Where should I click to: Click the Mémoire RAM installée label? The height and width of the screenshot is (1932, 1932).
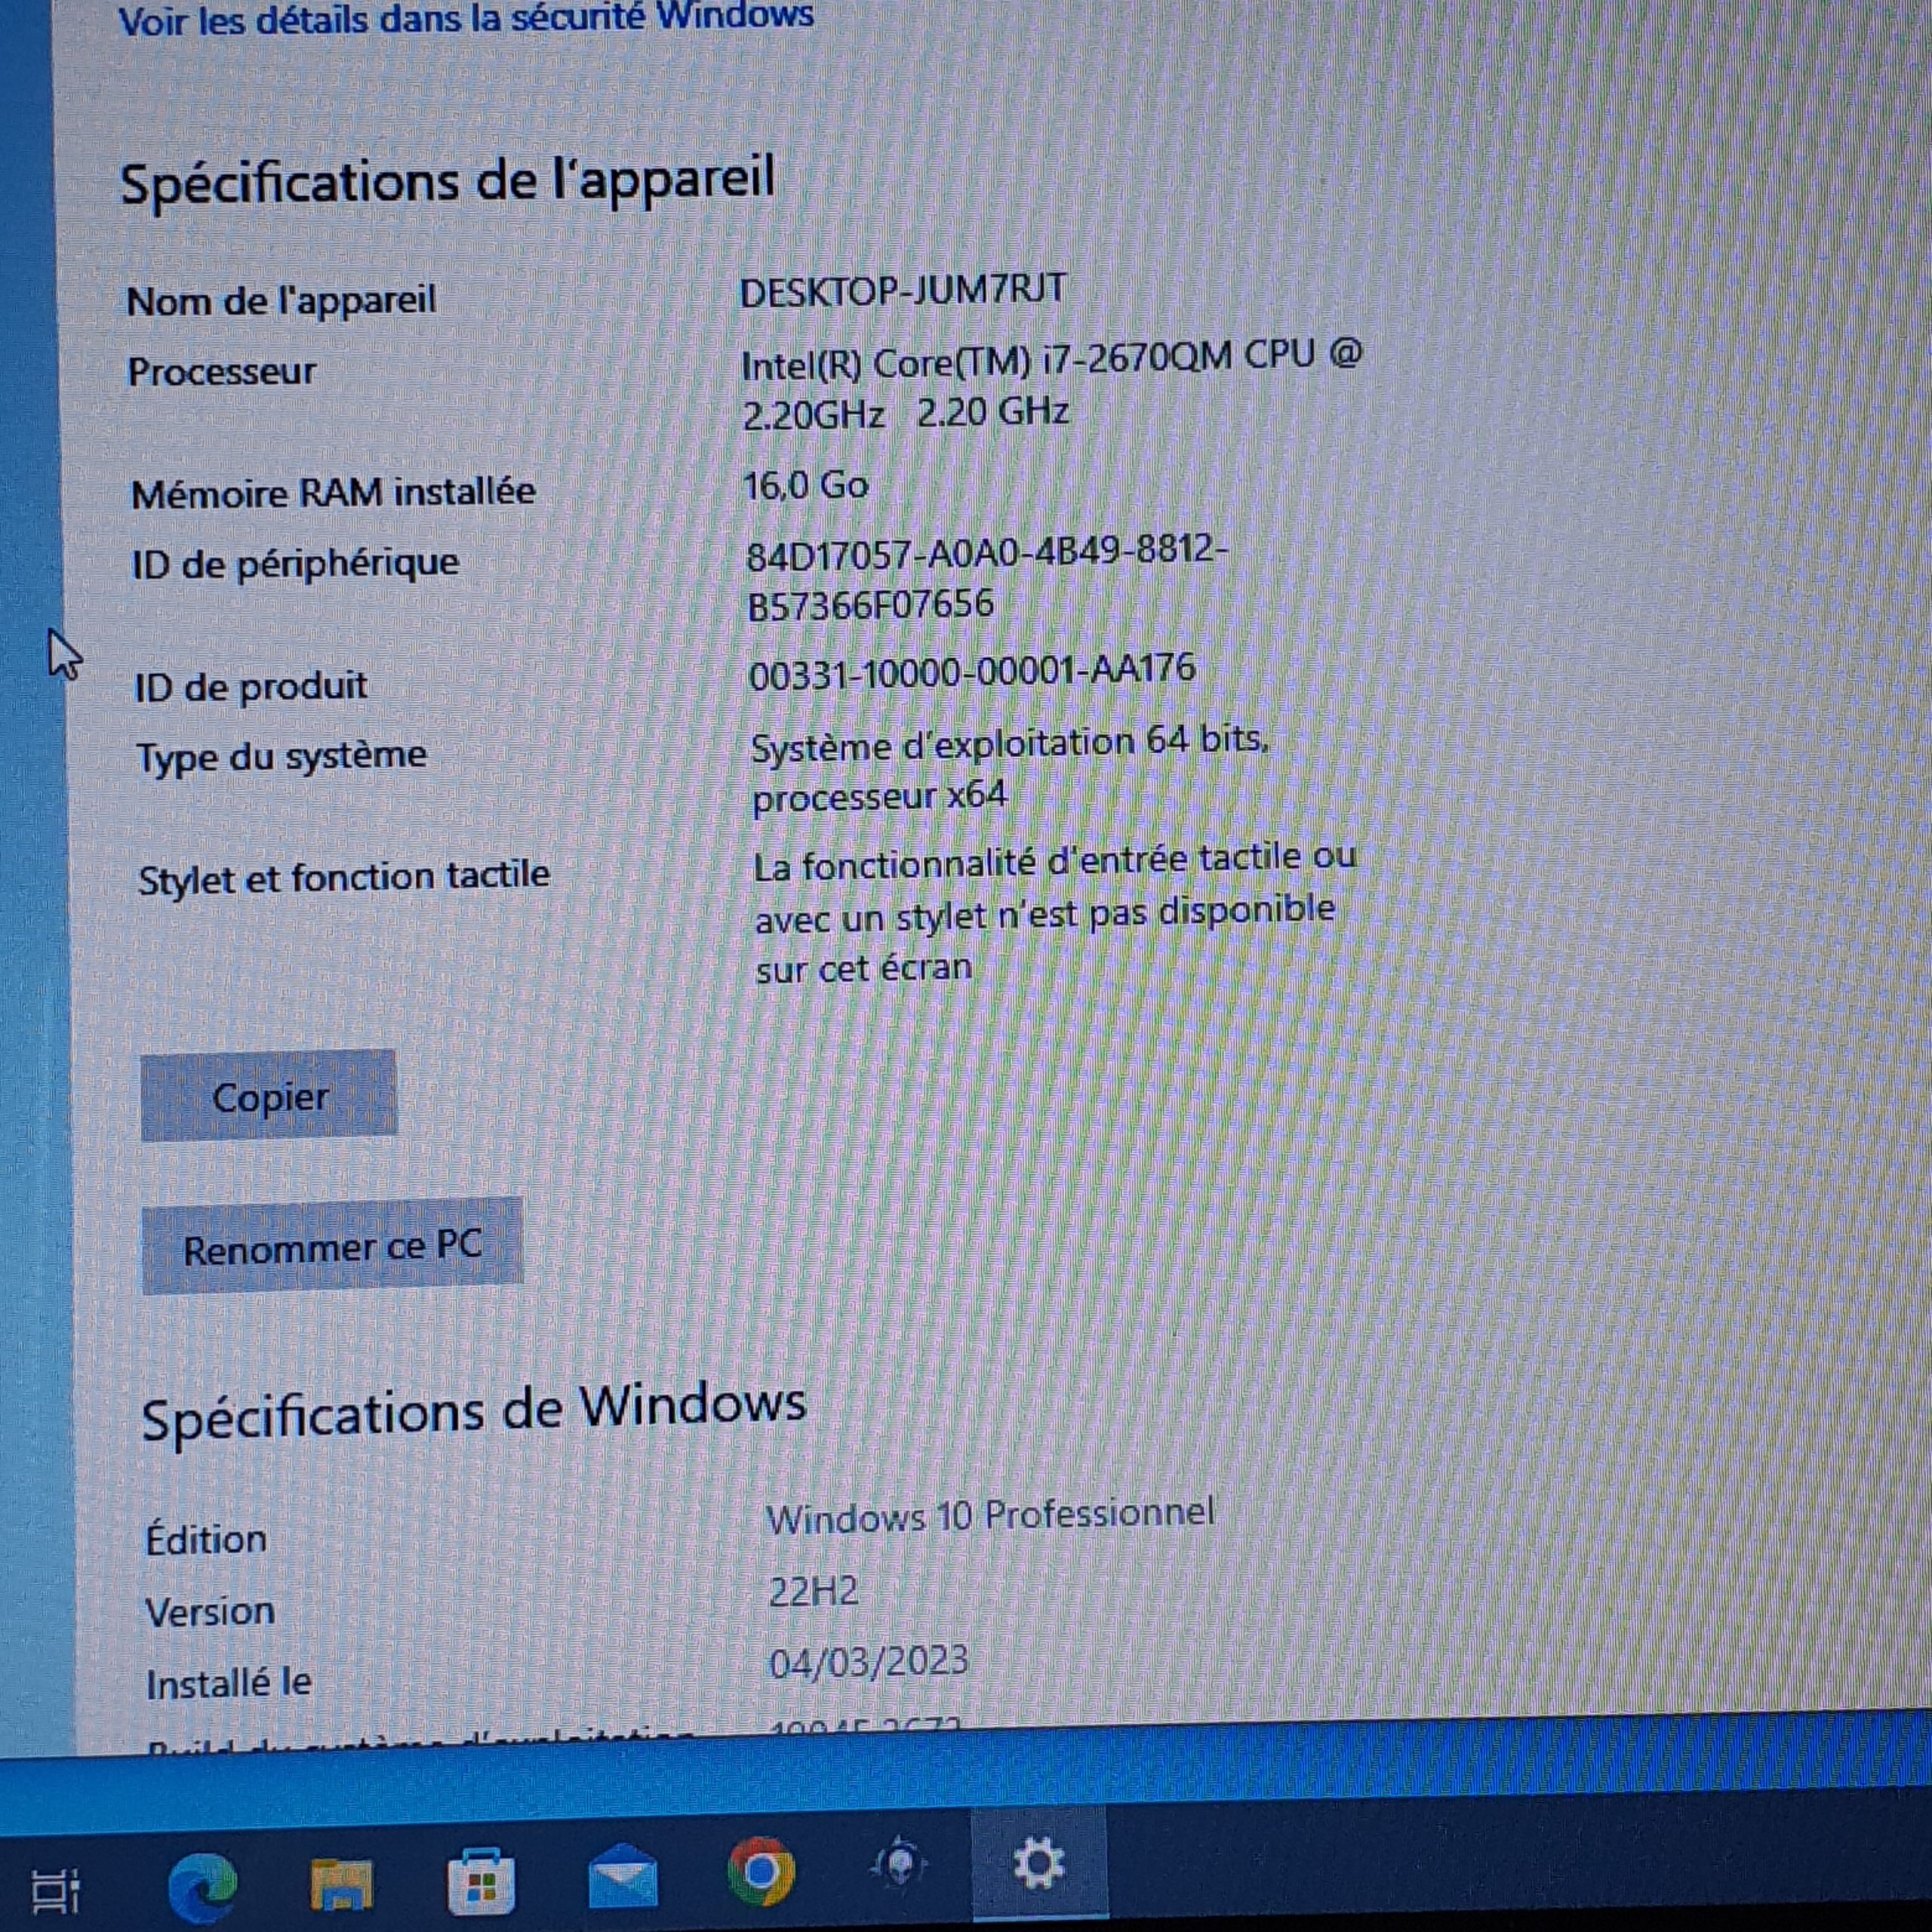tap(333, 492)
